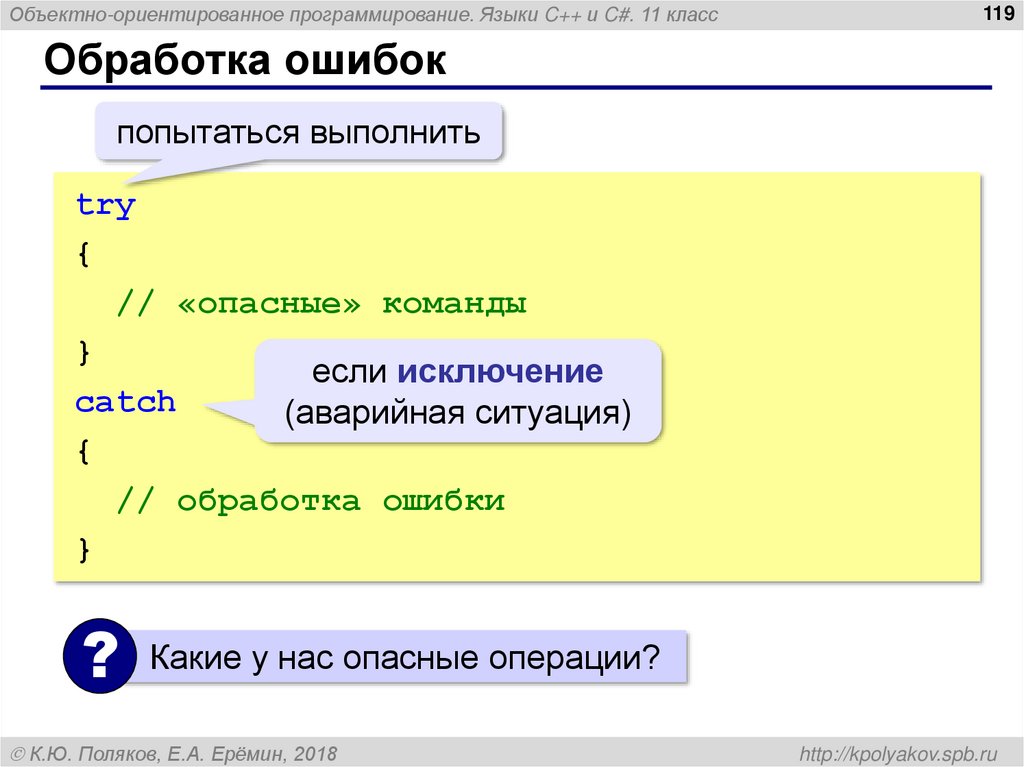Click the comment '// обработка ошибки'
The height and width of the screenshot is (767, 1024).
[x=311, y=501]
